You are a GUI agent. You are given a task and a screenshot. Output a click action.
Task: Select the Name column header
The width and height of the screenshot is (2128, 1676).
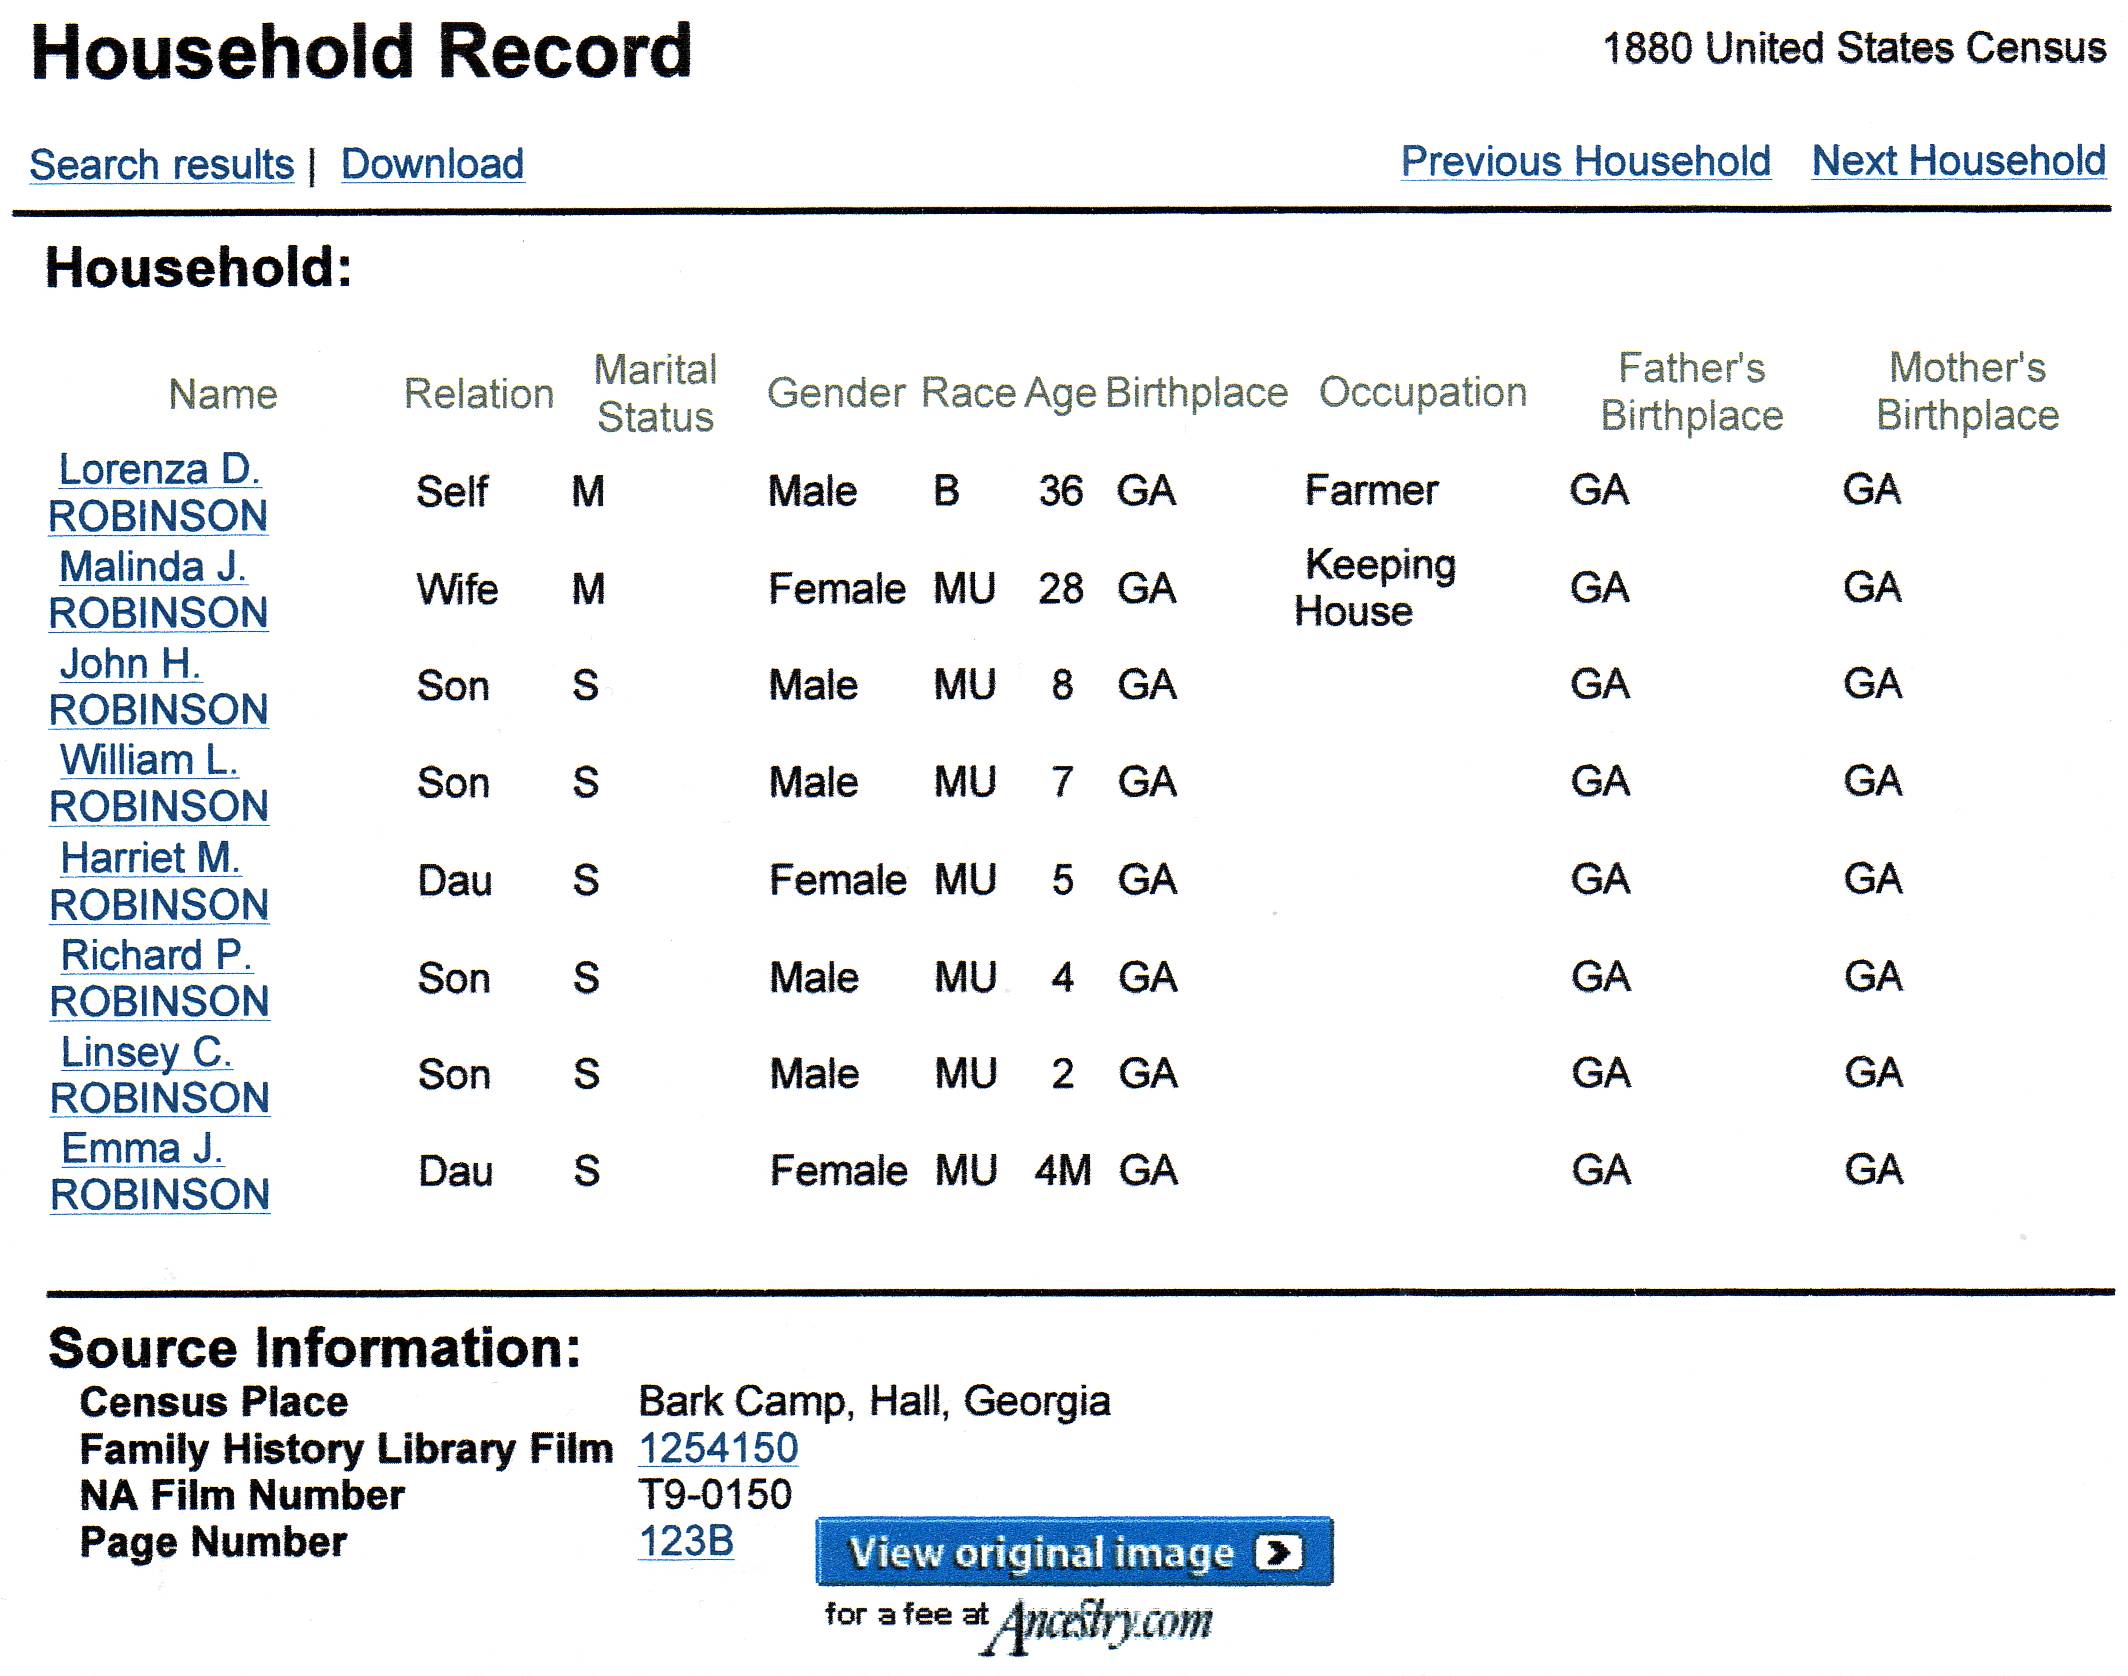click(x=222, y=394)
